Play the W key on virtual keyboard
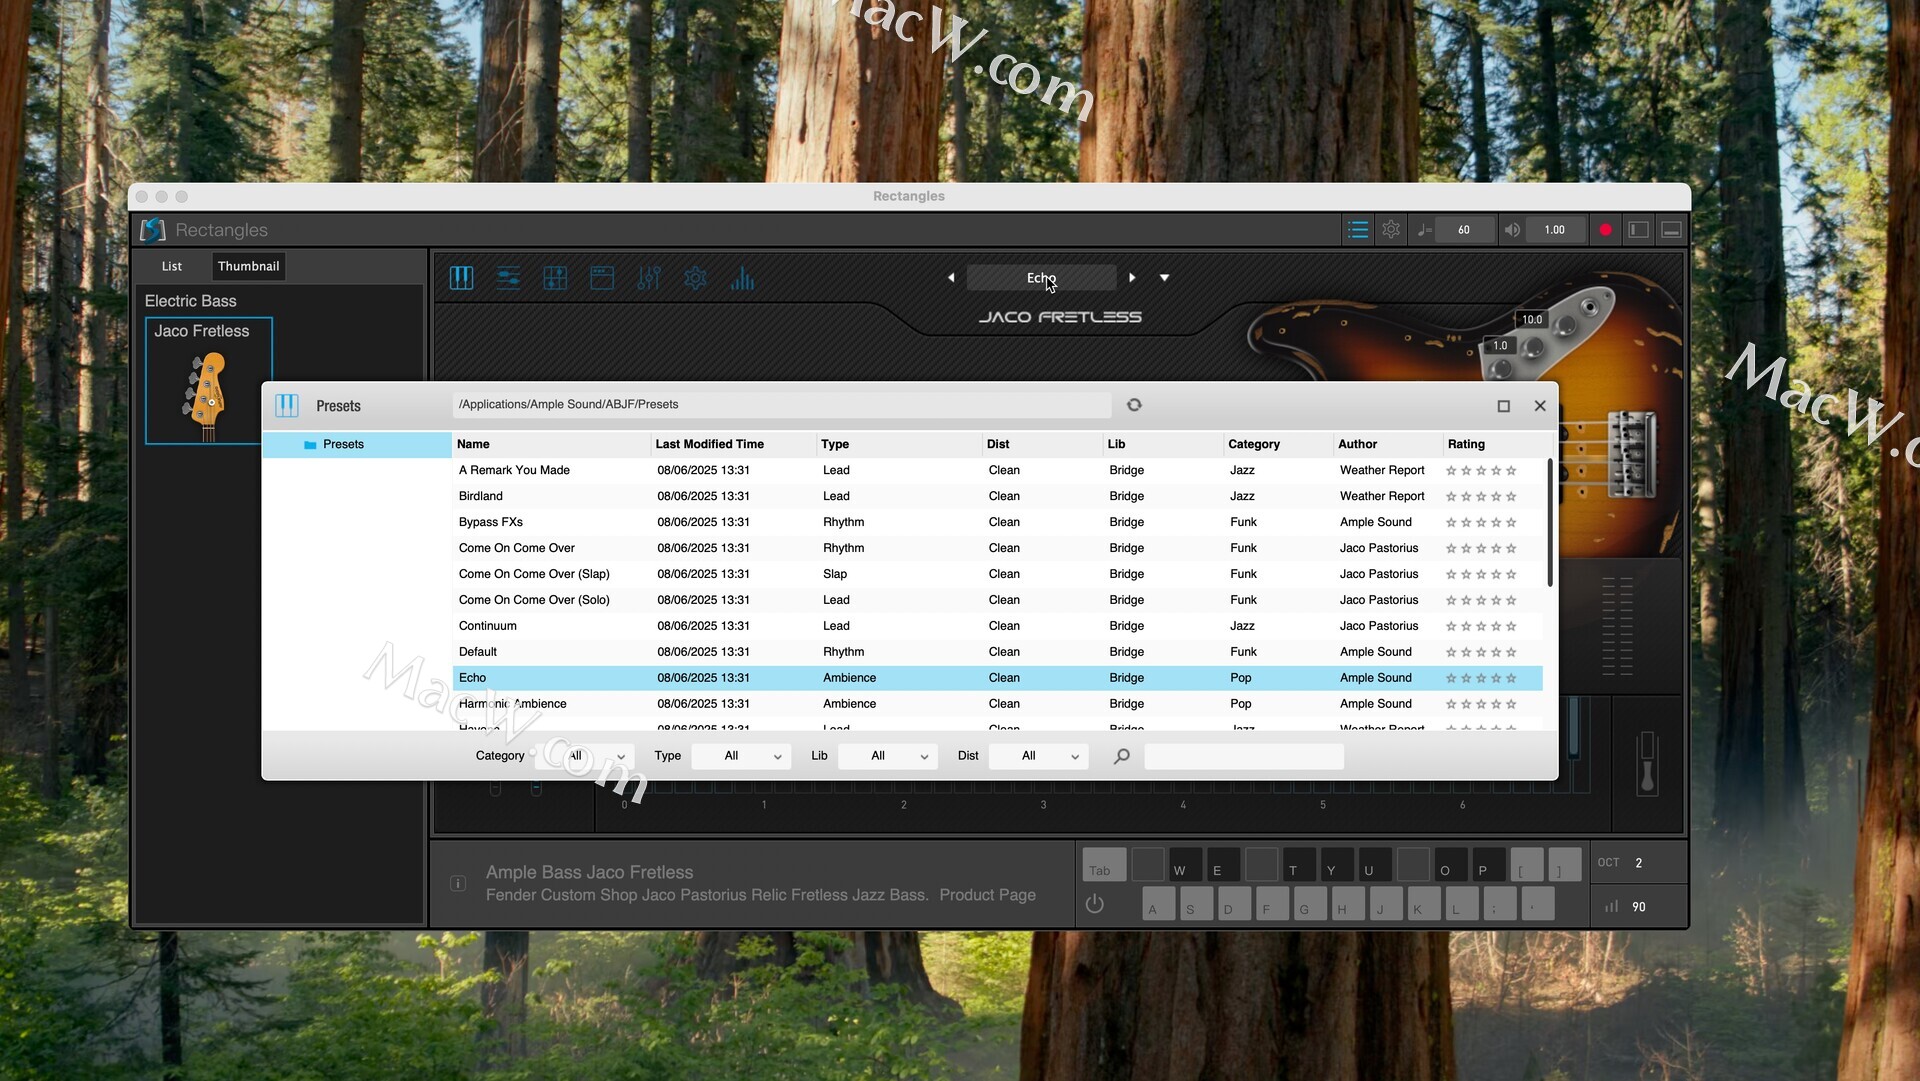 coord(1185,865)
